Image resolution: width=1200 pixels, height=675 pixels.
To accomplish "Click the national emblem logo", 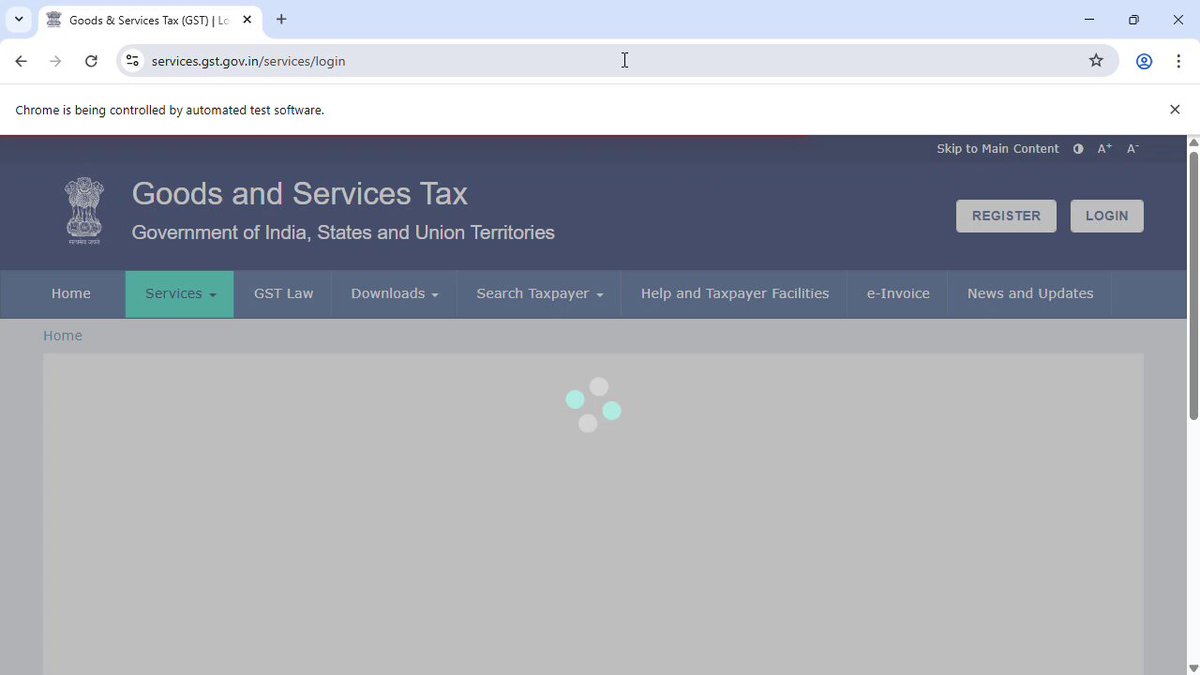I will [x=84, y=211].
